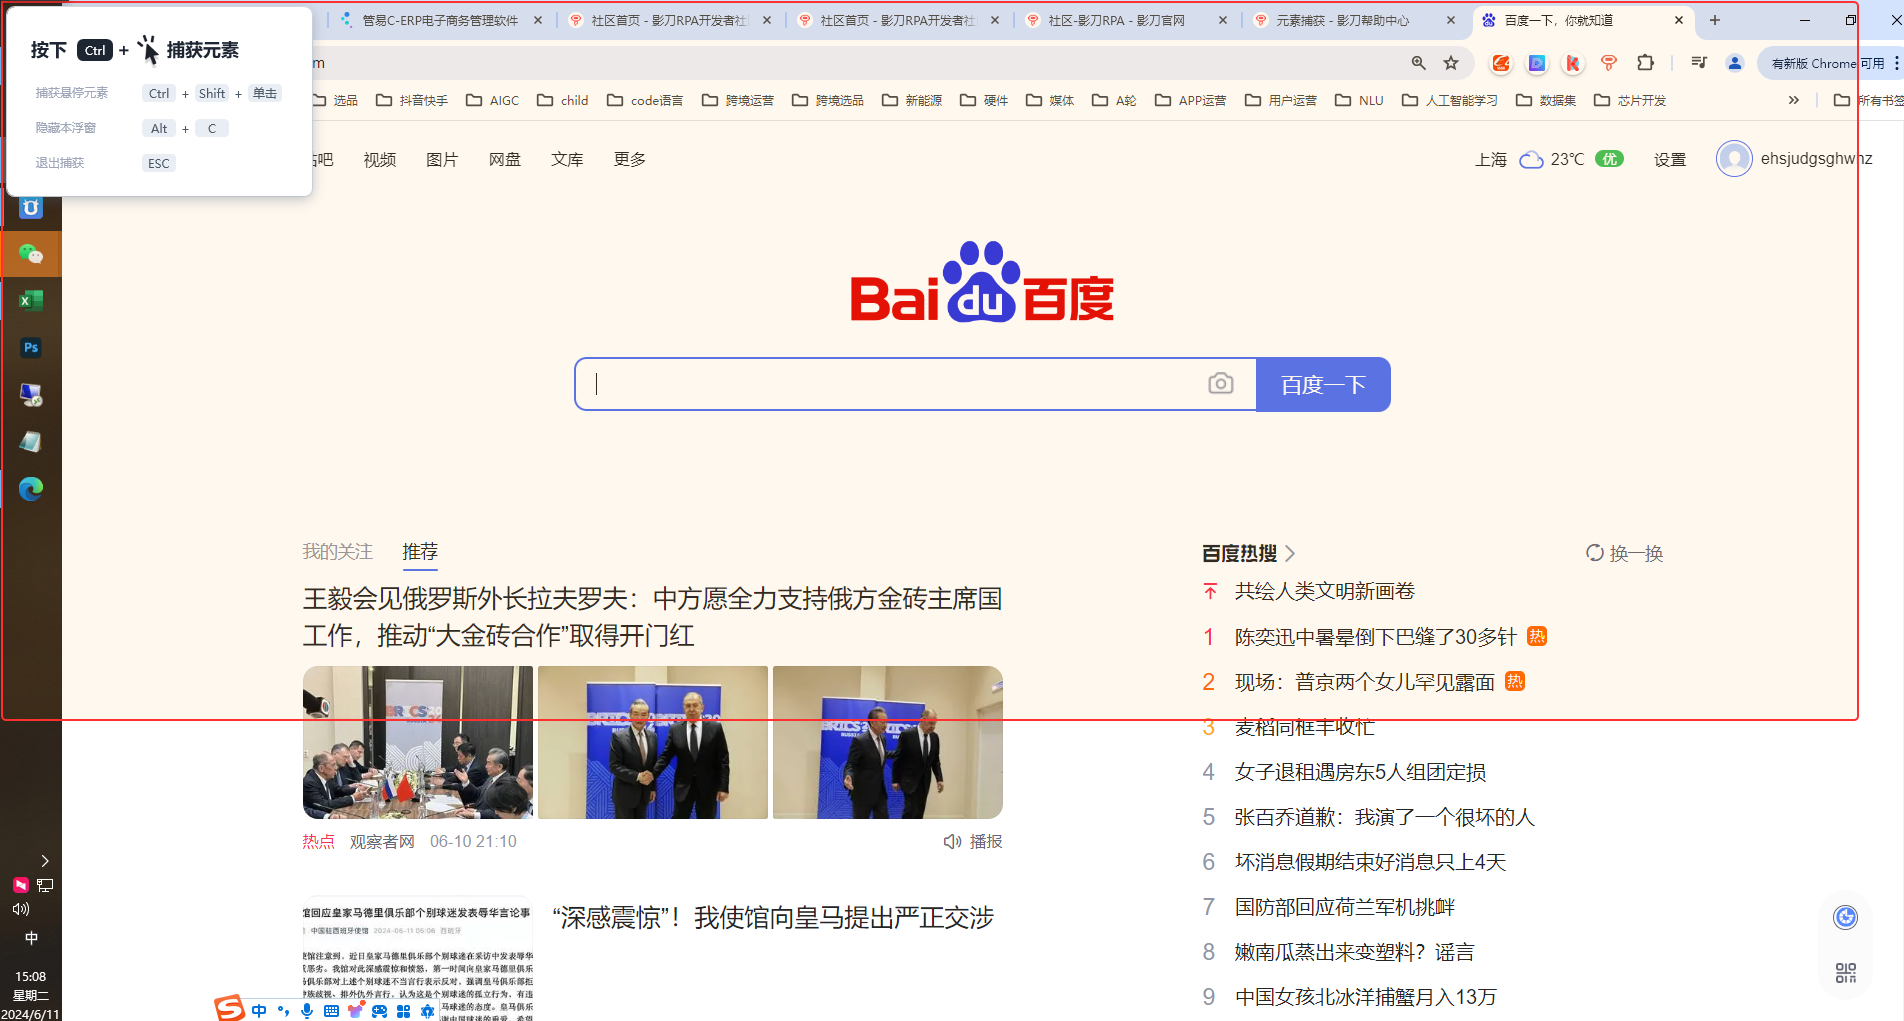Select the 推荐 feed tab
The image size is (1904, 1021).
click(x=420, y=552)
